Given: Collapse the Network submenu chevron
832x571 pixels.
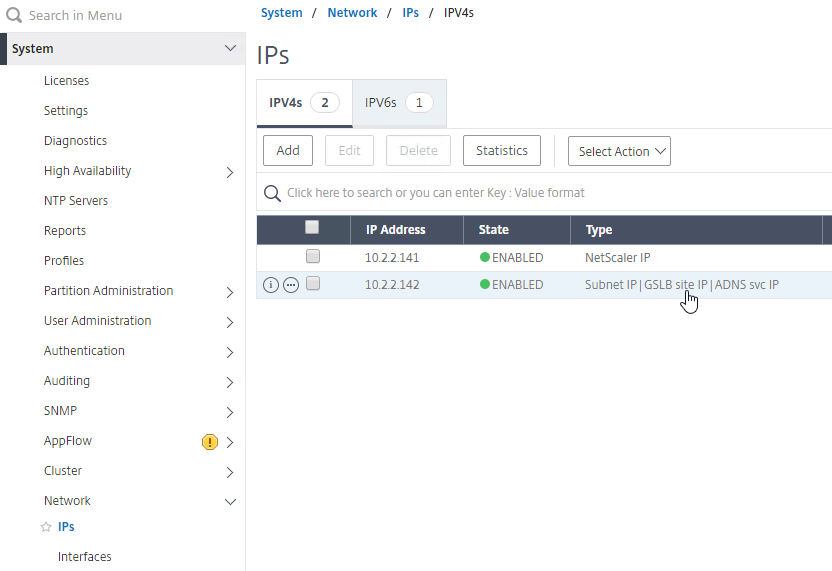Looking at the screenshot, I should pos(230,502).
